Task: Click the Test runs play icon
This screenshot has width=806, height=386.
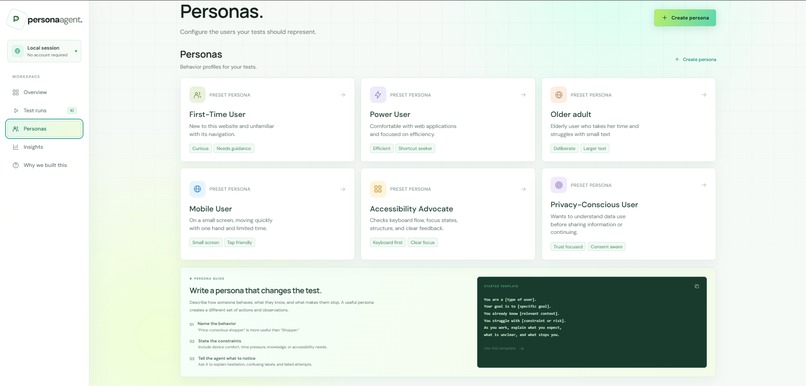Action: coord(16,111)
